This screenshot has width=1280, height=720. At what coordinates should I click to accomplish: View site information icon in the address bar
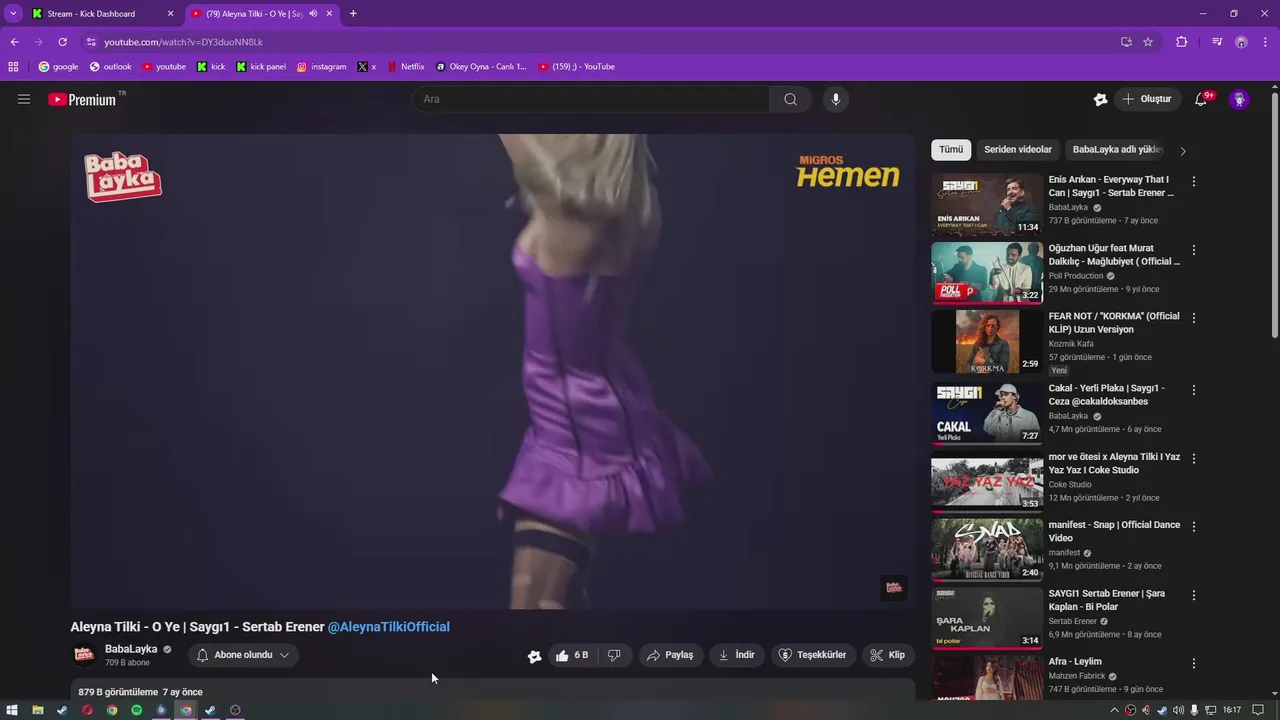(91, 42)
